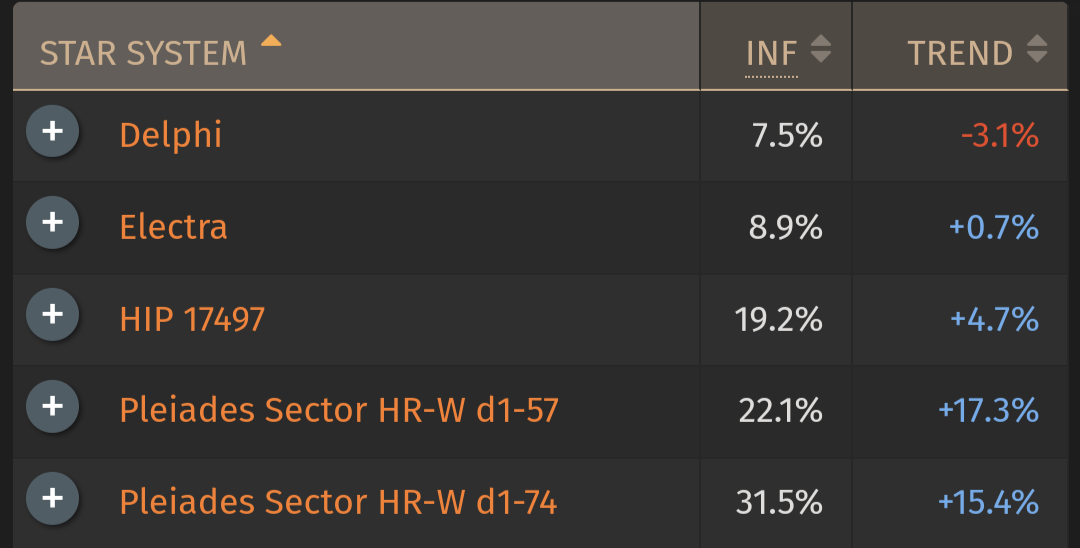
Task: Open Pleiades Sector HR-W d1-57 link
Action: pos(339,410)
